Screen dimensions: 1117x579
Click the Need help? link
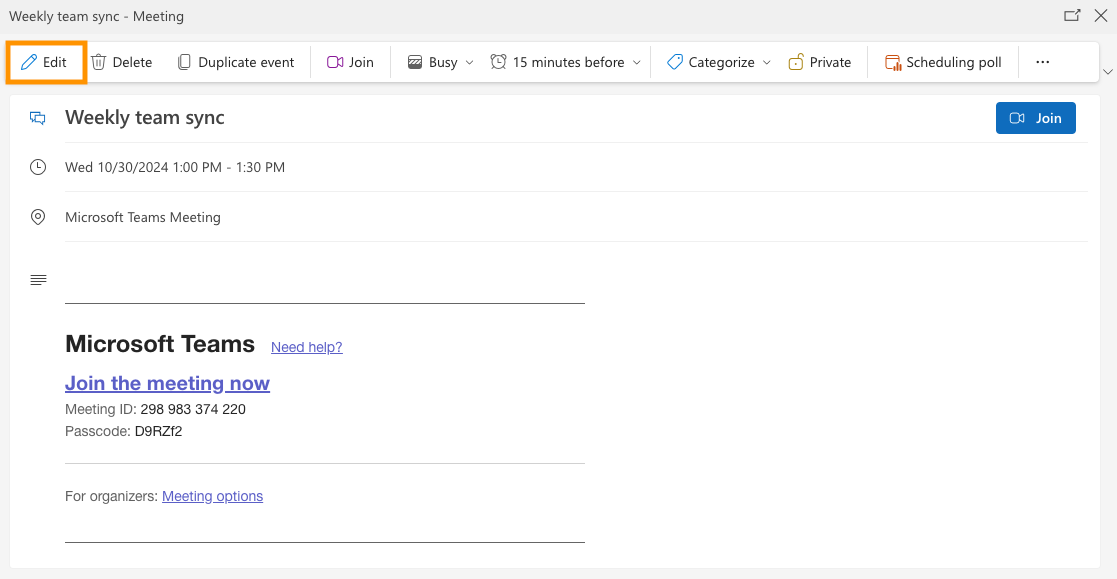click(x=306, y=347)
